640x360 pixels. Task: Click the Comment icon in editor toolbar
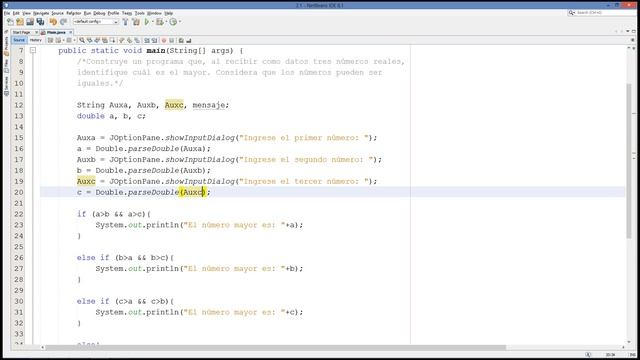(181, 40)
